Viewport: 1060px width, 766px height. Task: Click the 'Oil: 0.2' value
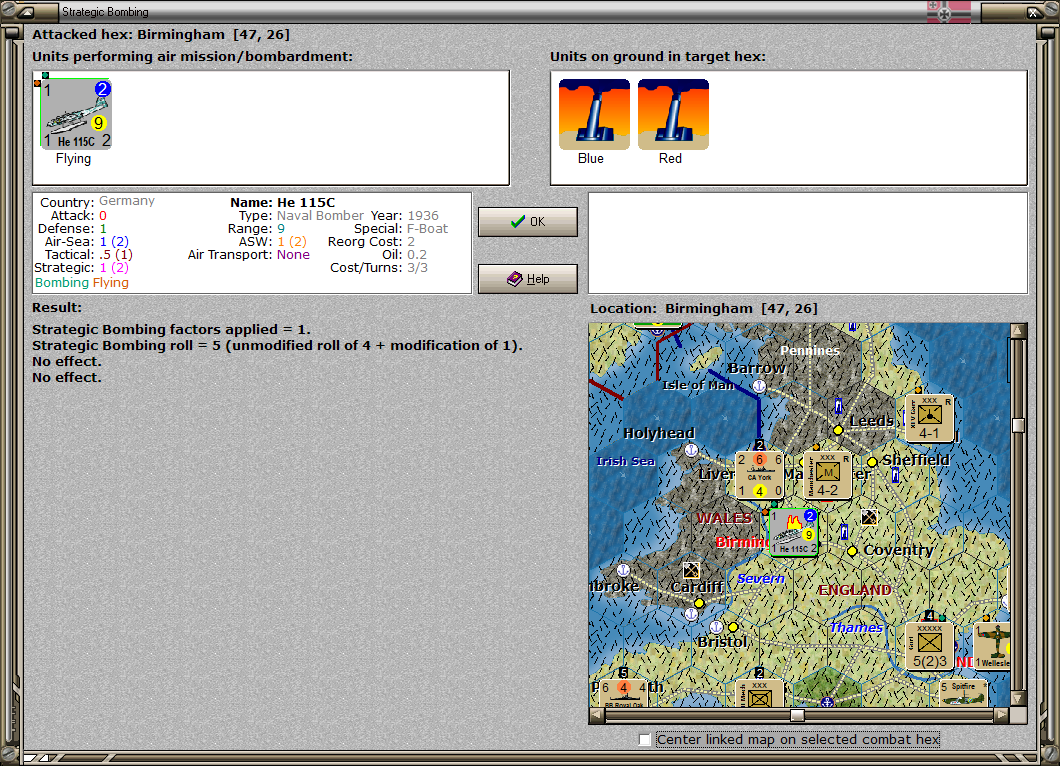417,255
